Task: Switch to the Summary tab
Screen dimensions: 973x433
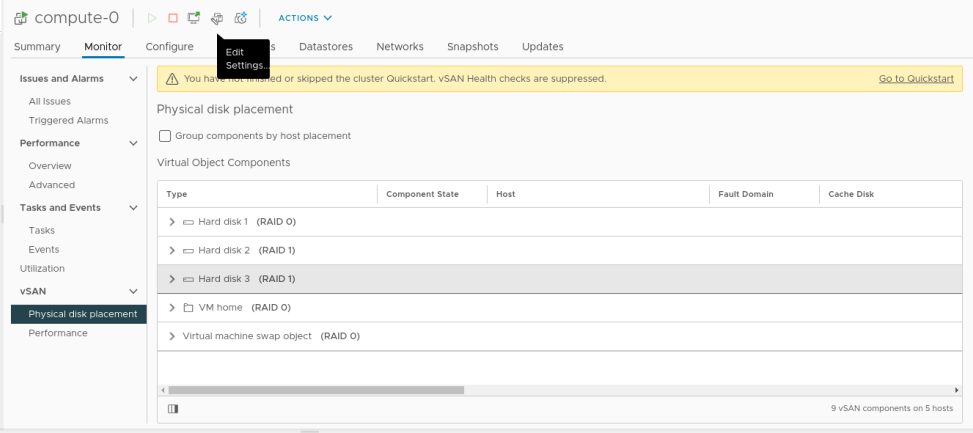Action: click(x=38, y=47)
